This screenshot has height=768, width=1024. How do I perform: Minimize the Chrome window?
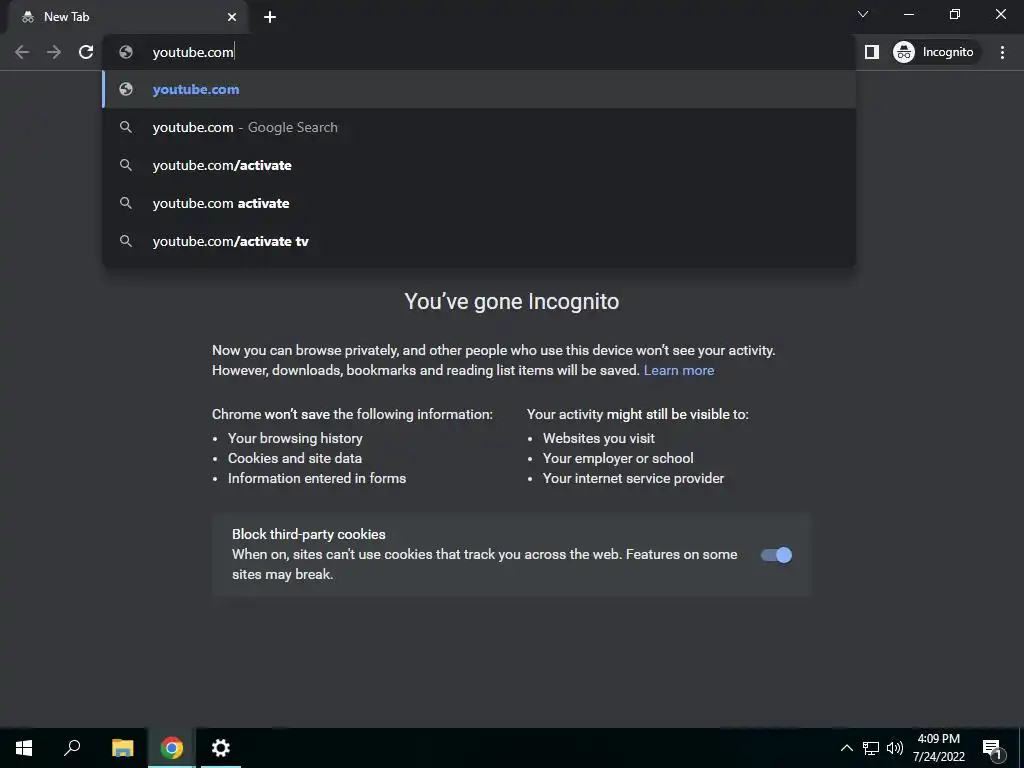(909, 14)
